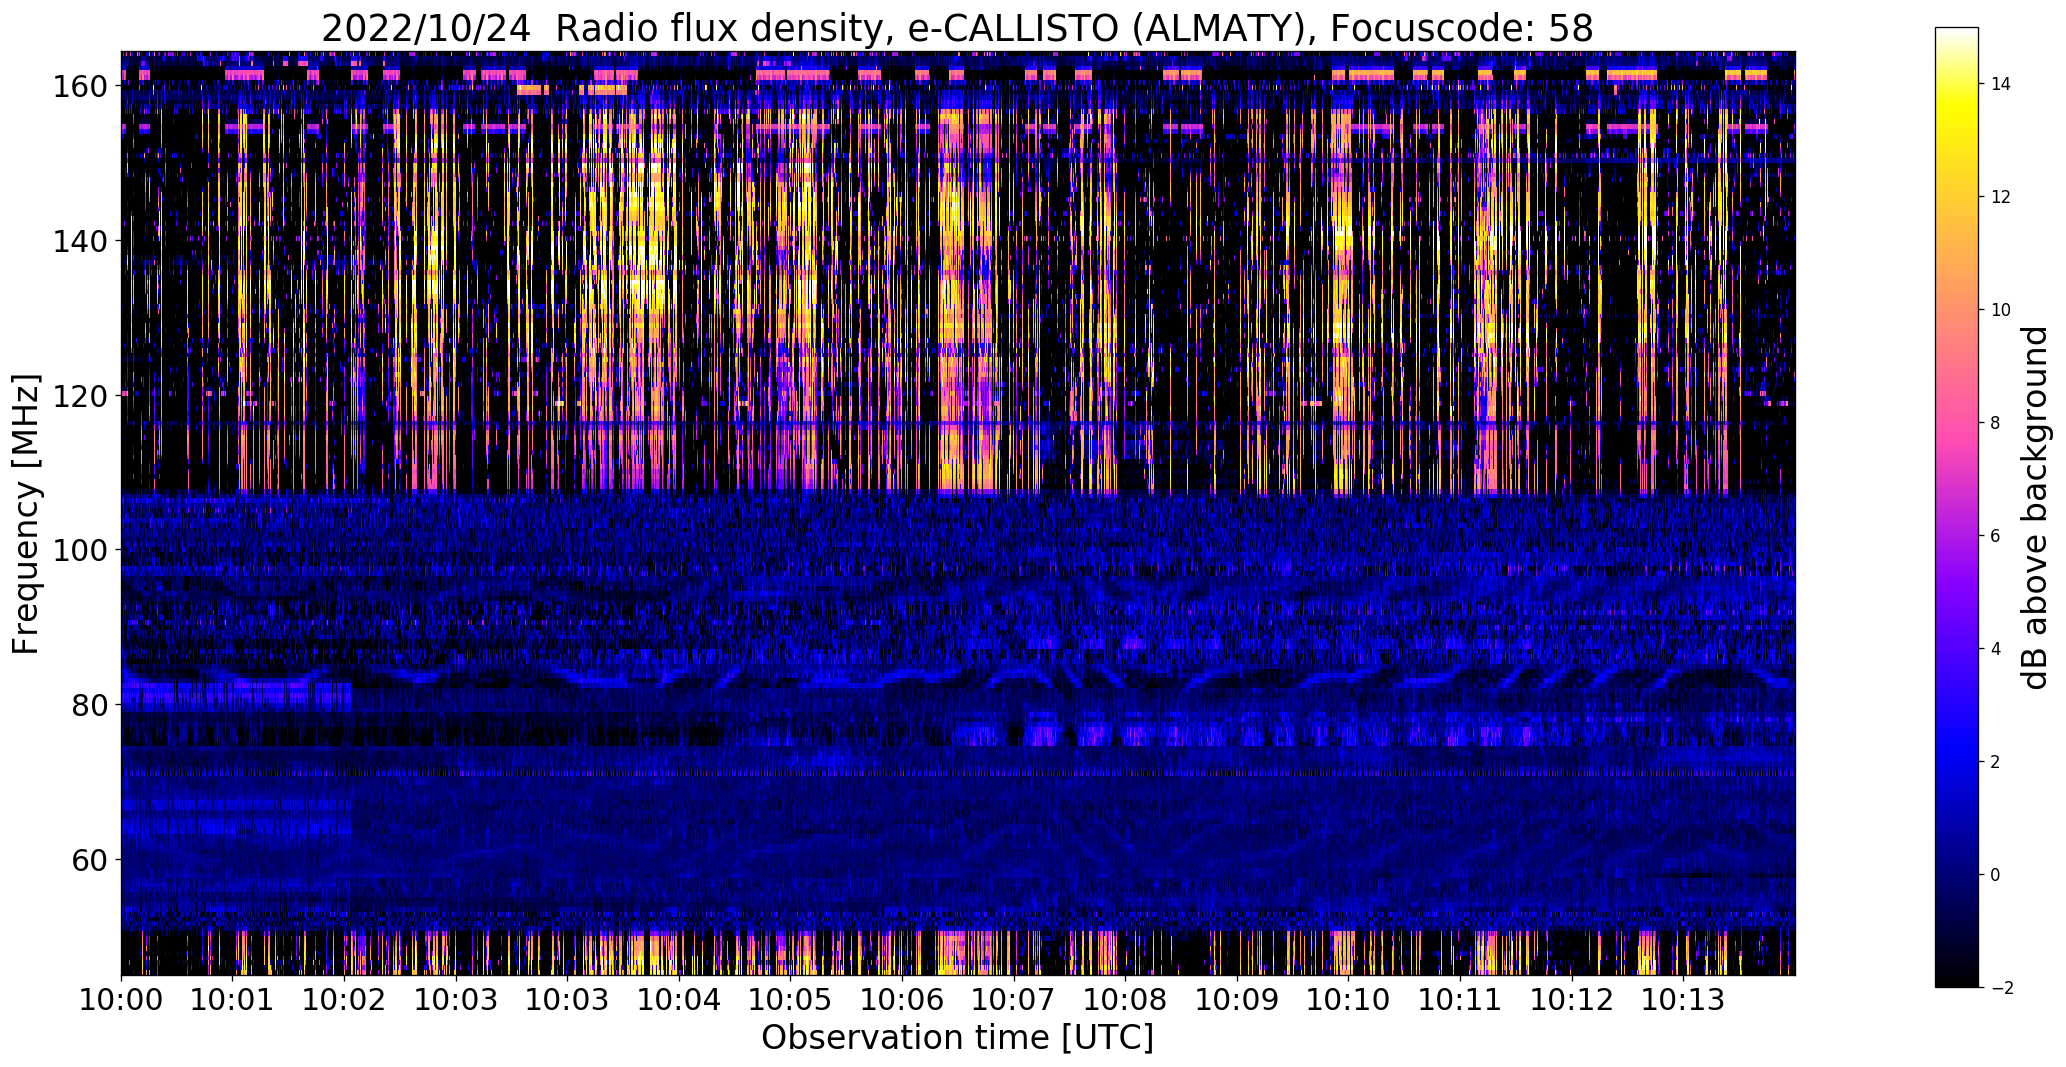
Task: Select the 10:13 time tick label
Action: tap(1683, 999)
